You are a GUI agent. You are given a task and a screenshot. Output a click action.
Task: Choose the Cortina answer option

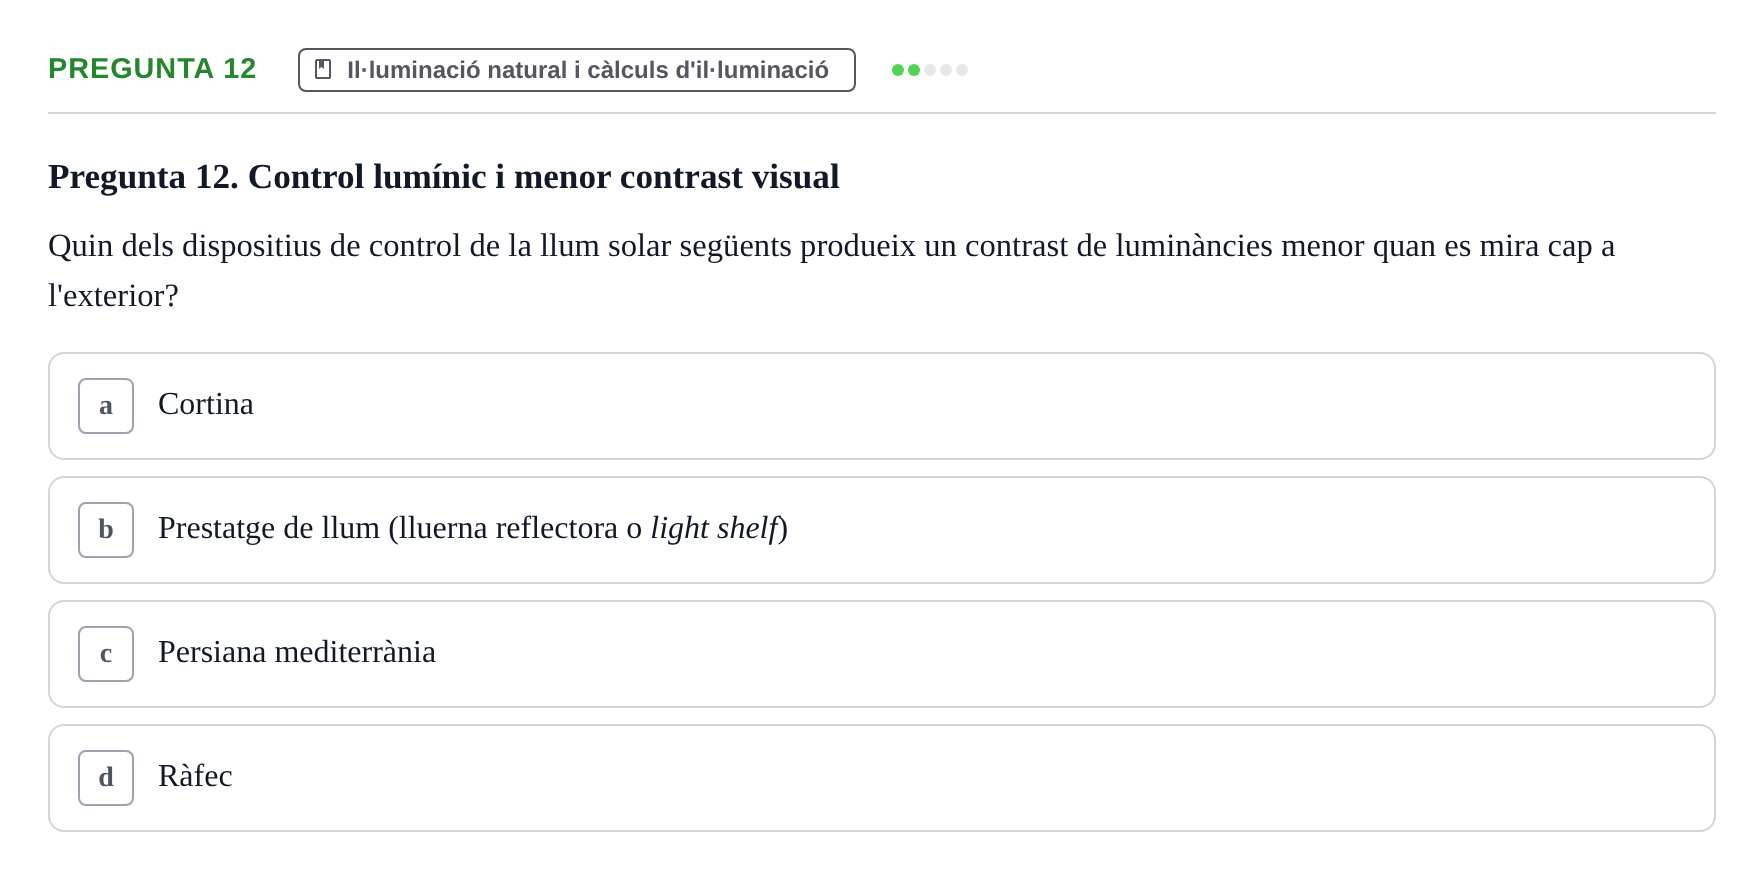[x=882, y=406]
